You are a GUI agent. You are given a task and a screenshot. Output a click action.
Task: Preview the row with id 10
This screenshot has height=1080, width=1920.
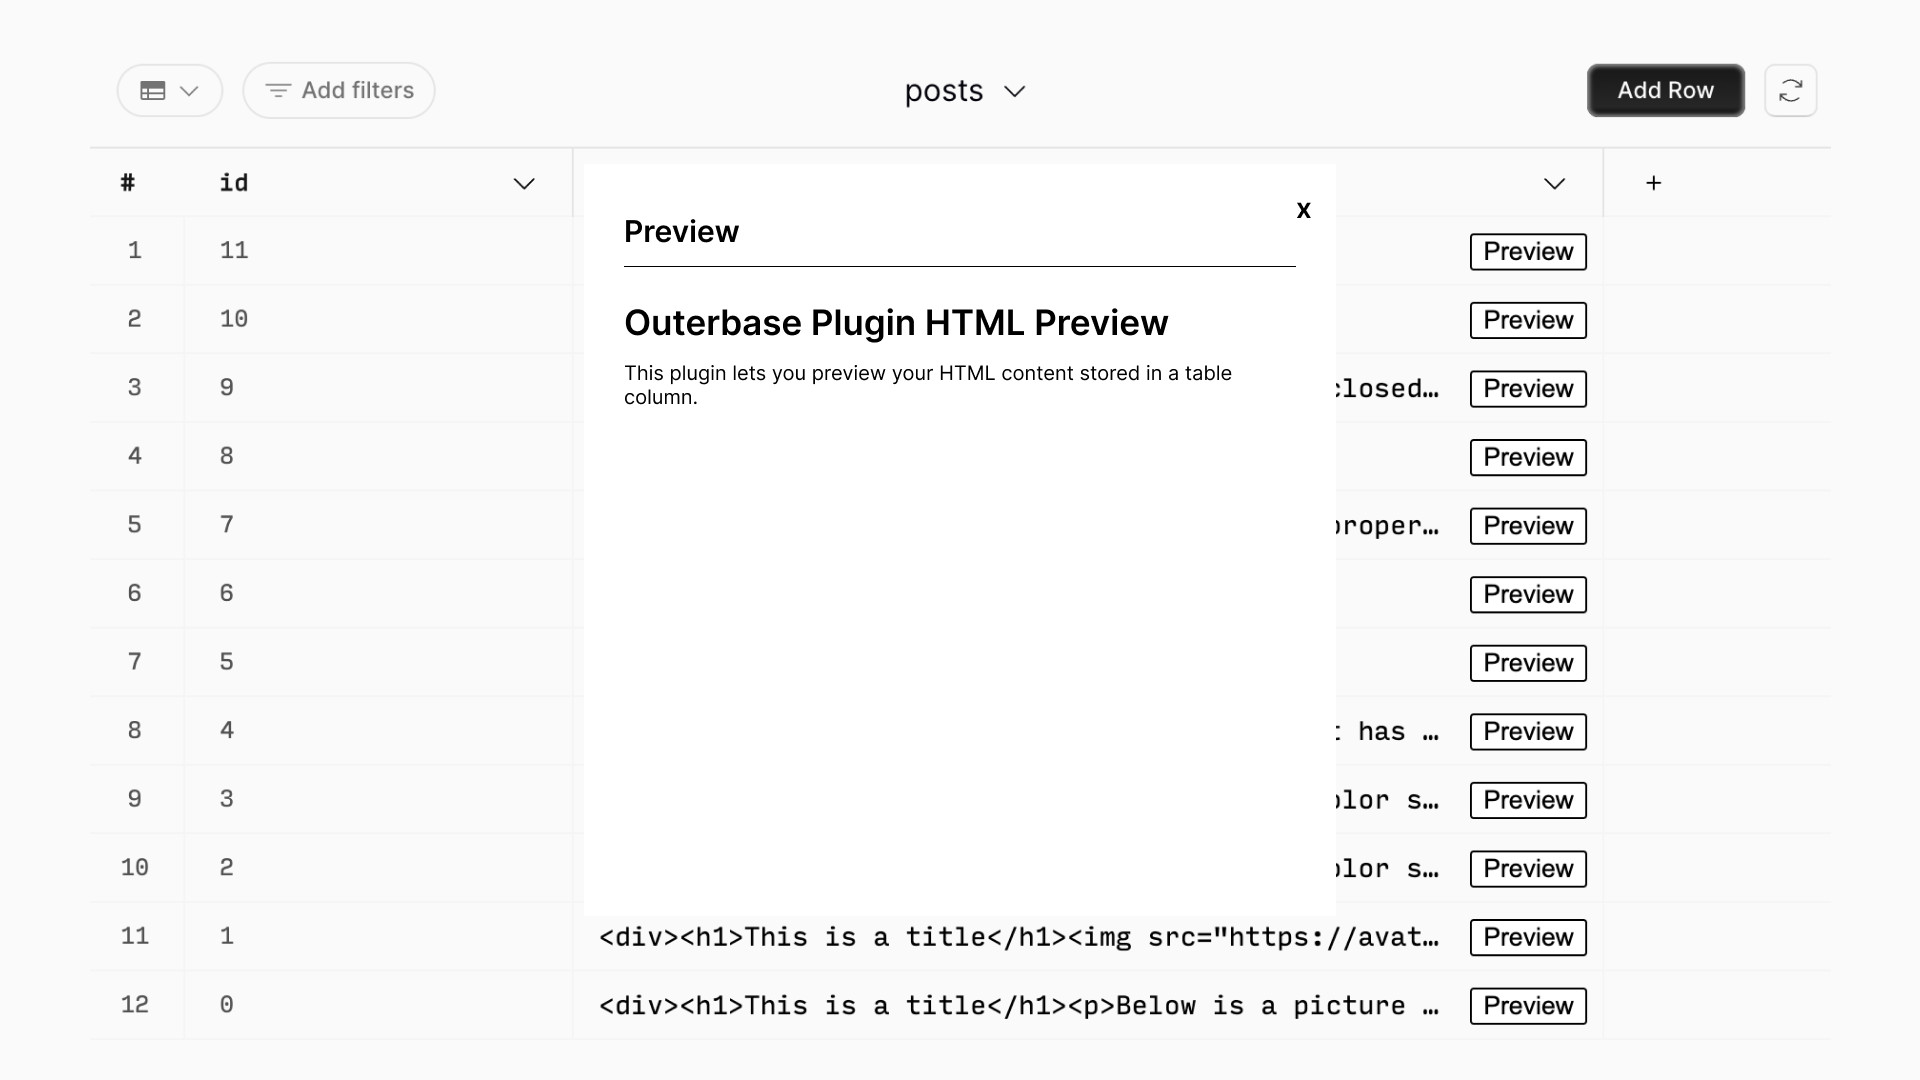(x=1528, y=321)
